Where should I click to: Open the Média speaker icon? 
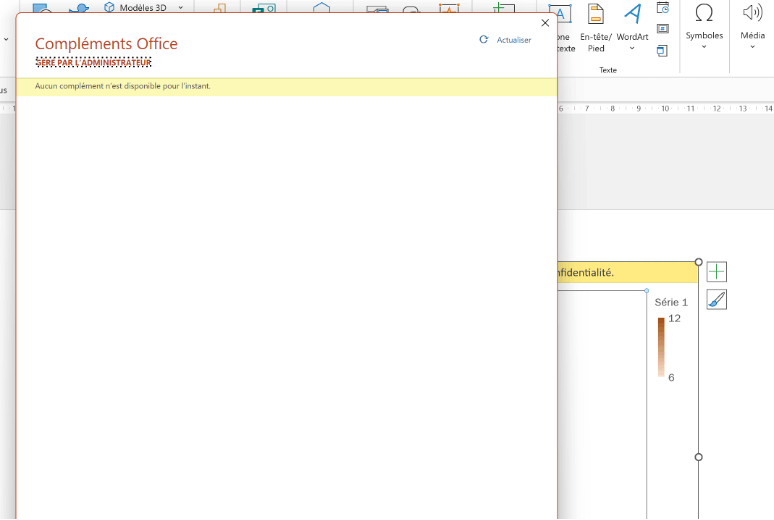click(x=752, y=13)
